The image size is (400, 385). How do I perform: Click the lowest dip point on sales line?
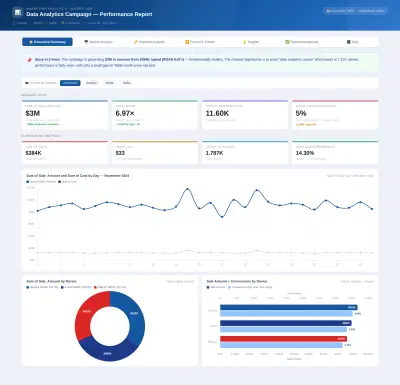pyautogui.click(x=222, y=217)
